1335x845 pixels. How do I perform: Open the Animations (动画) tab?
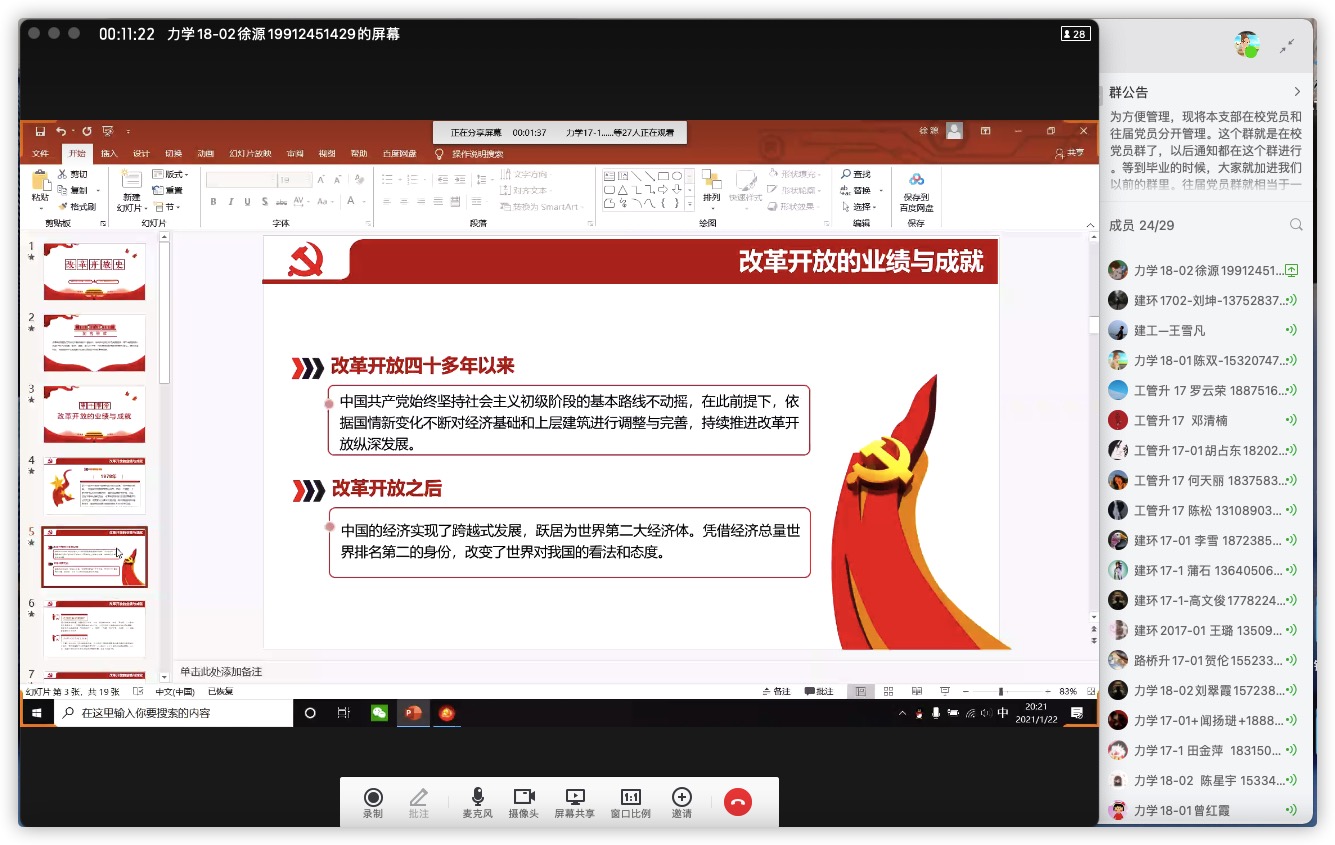[205, 154]
